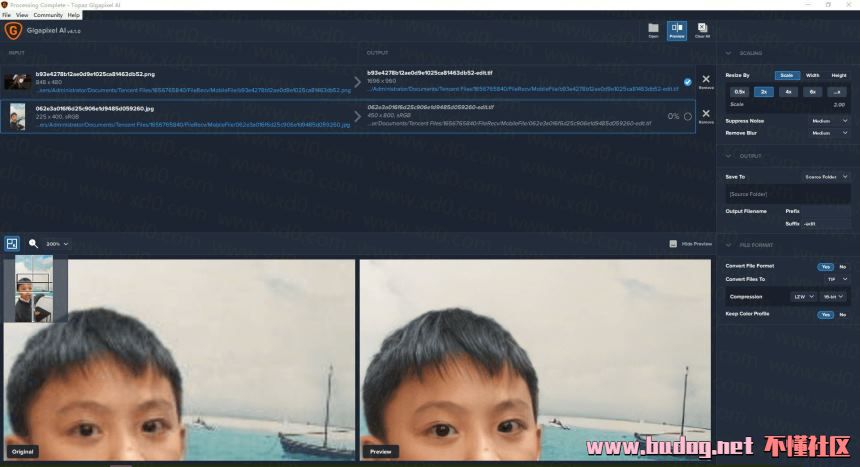
Task: Open the 200% zoom level dropdown
Action: coord(57,244)
